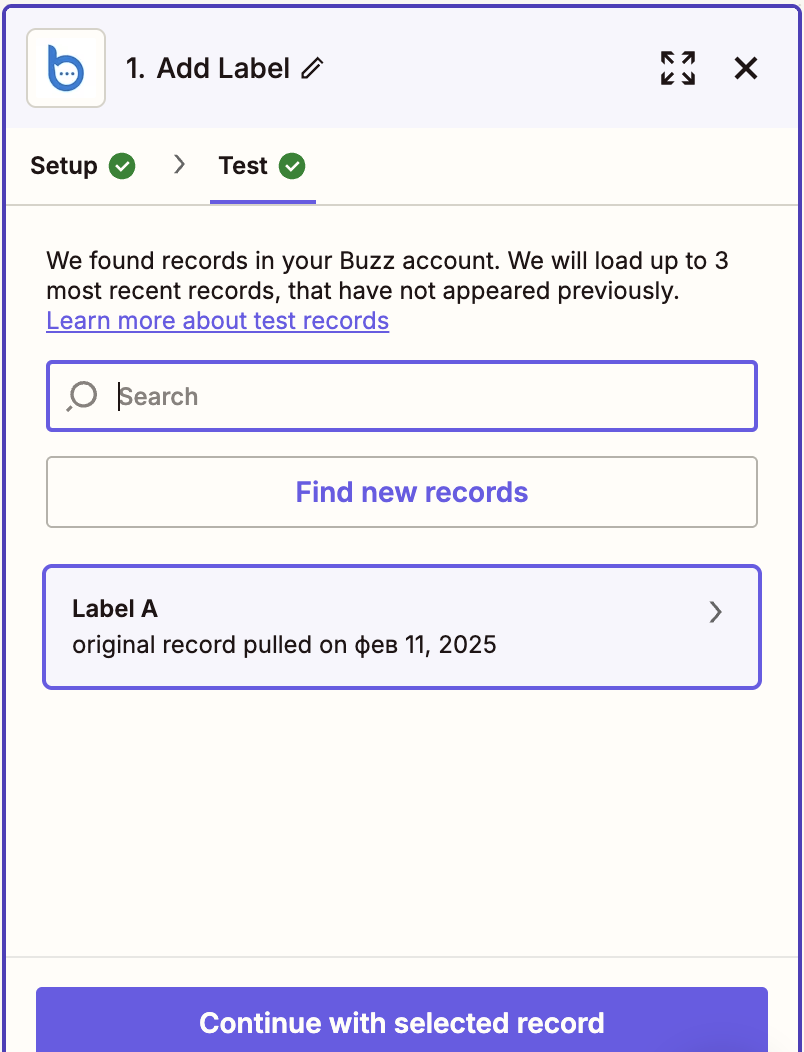Click the green checkmark next to Setup

coord(122,166)
